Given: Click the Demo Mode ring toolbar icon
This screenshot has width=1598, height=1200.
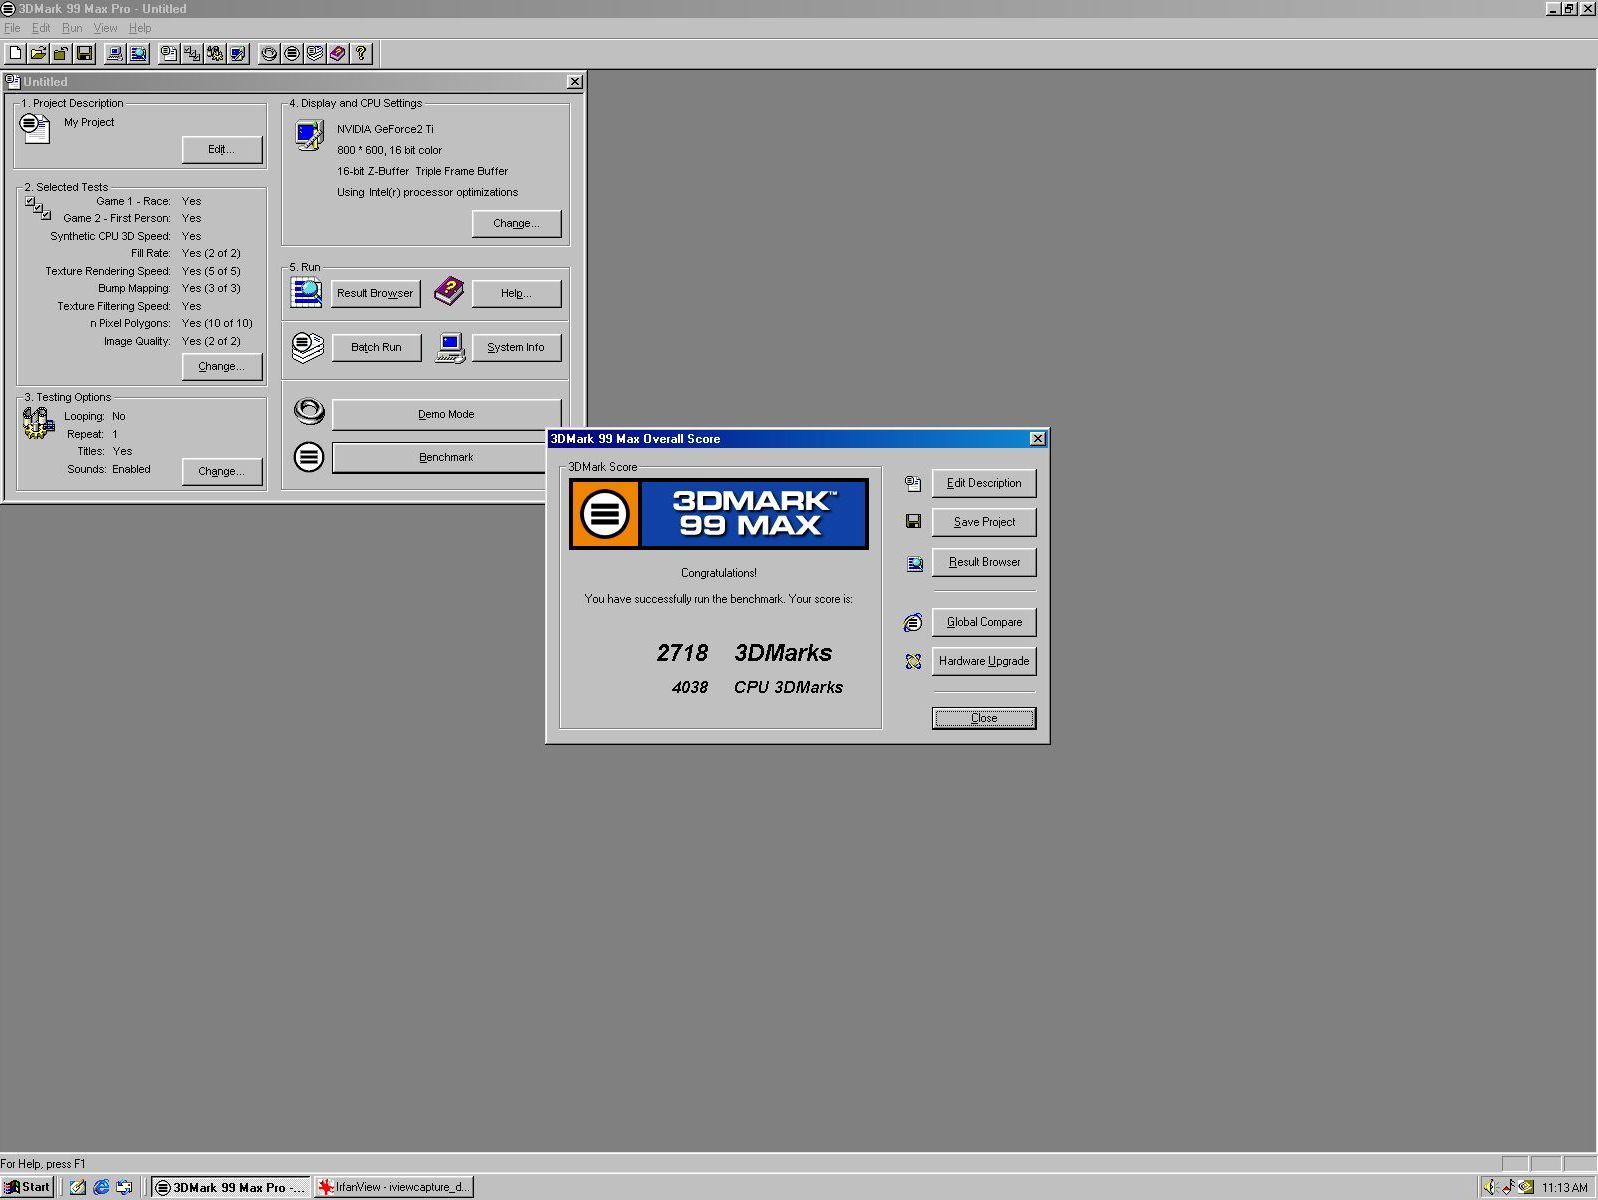Looking at the screenshot, I should click(269, 53).
